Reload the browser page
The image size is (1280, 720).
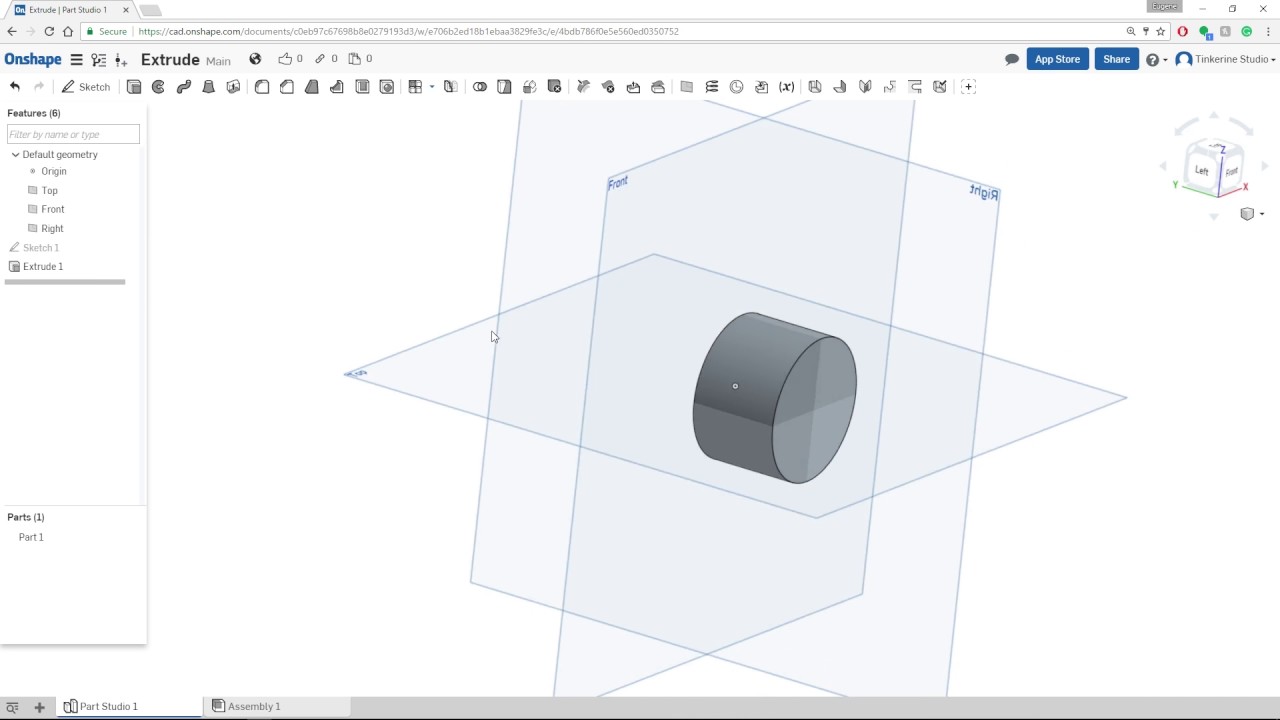pyautogui.click(x=49, y=31)
